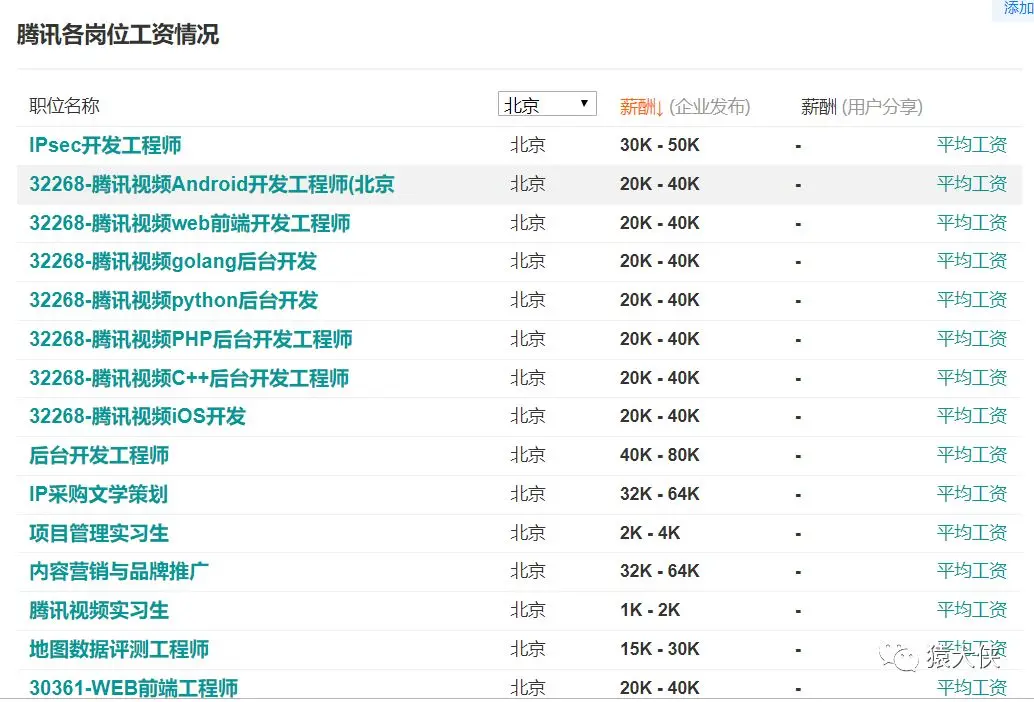Open 32268-腾讯视频PHP后台开发工程师 link
The height and width of the screenshot is (702, 1034).
191,339
